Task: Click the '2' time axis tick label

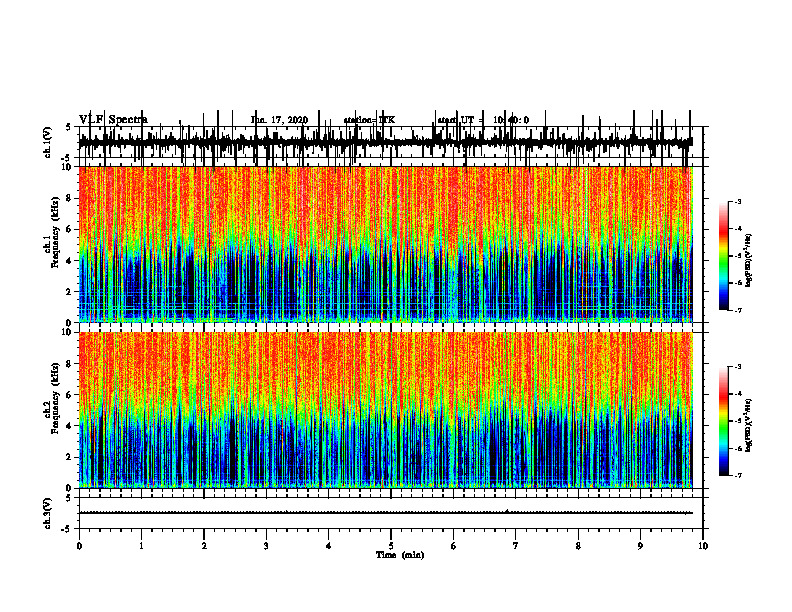Action: 204,546
